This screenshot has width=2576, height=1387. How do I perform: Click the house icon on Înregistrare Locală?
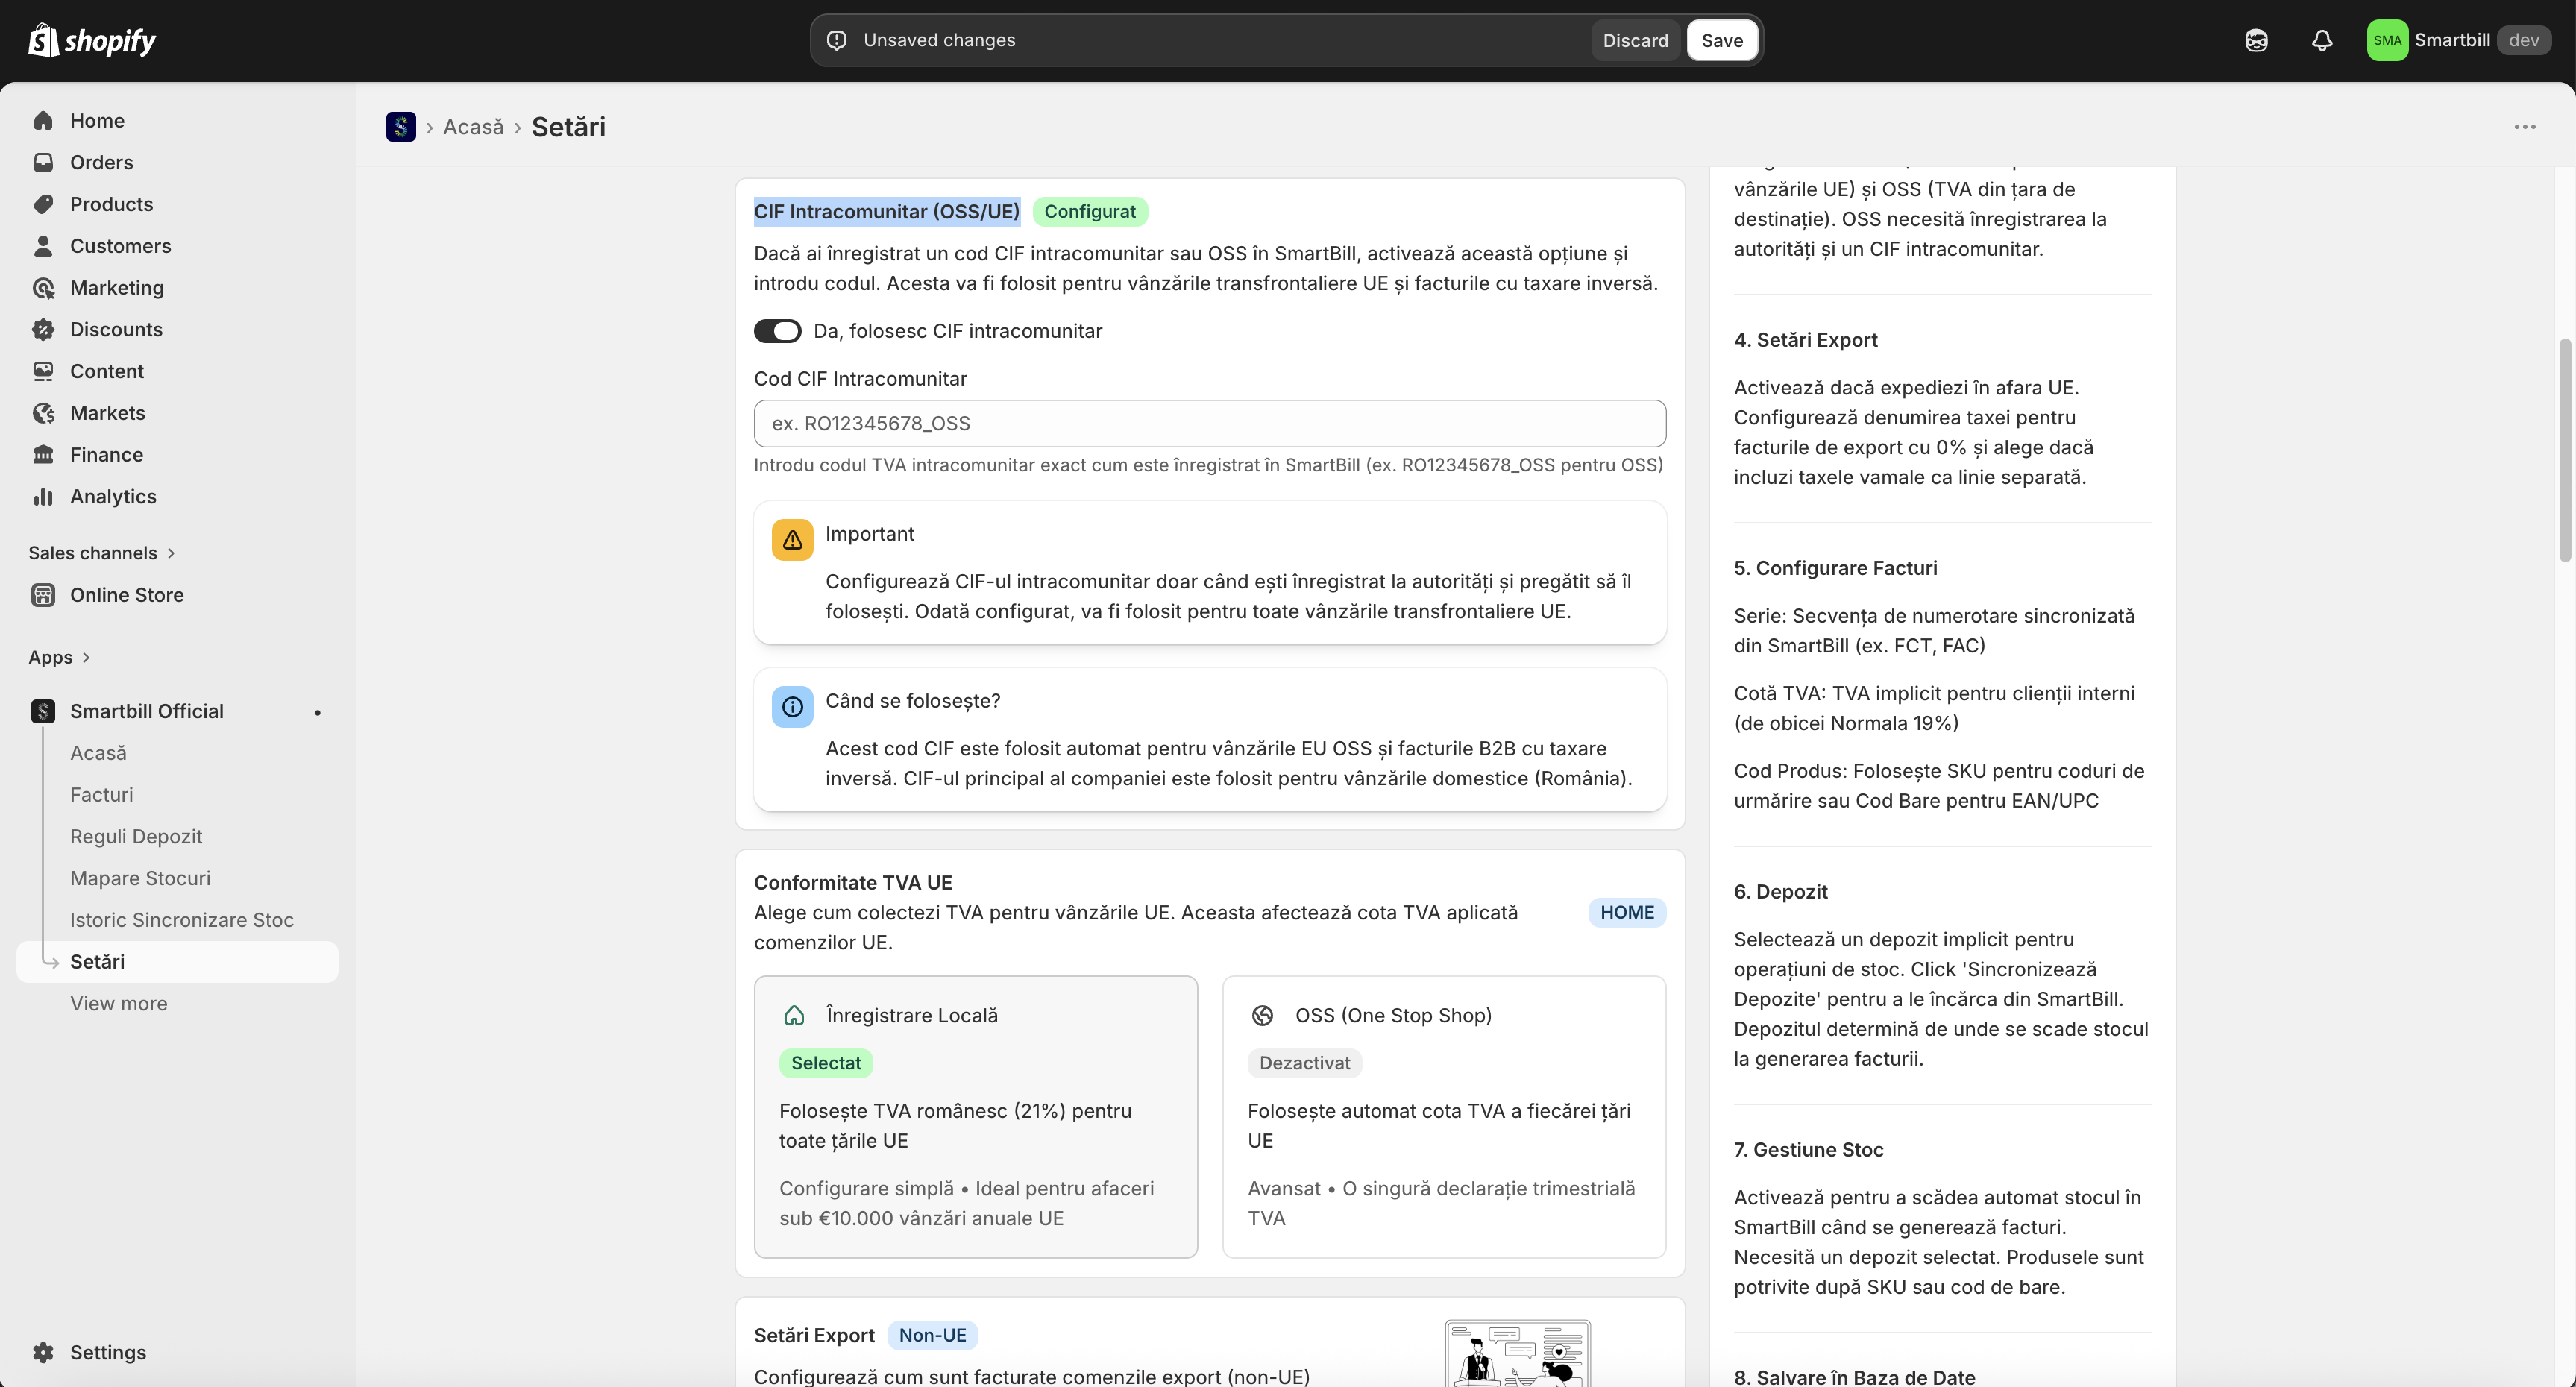[794, 1016]
